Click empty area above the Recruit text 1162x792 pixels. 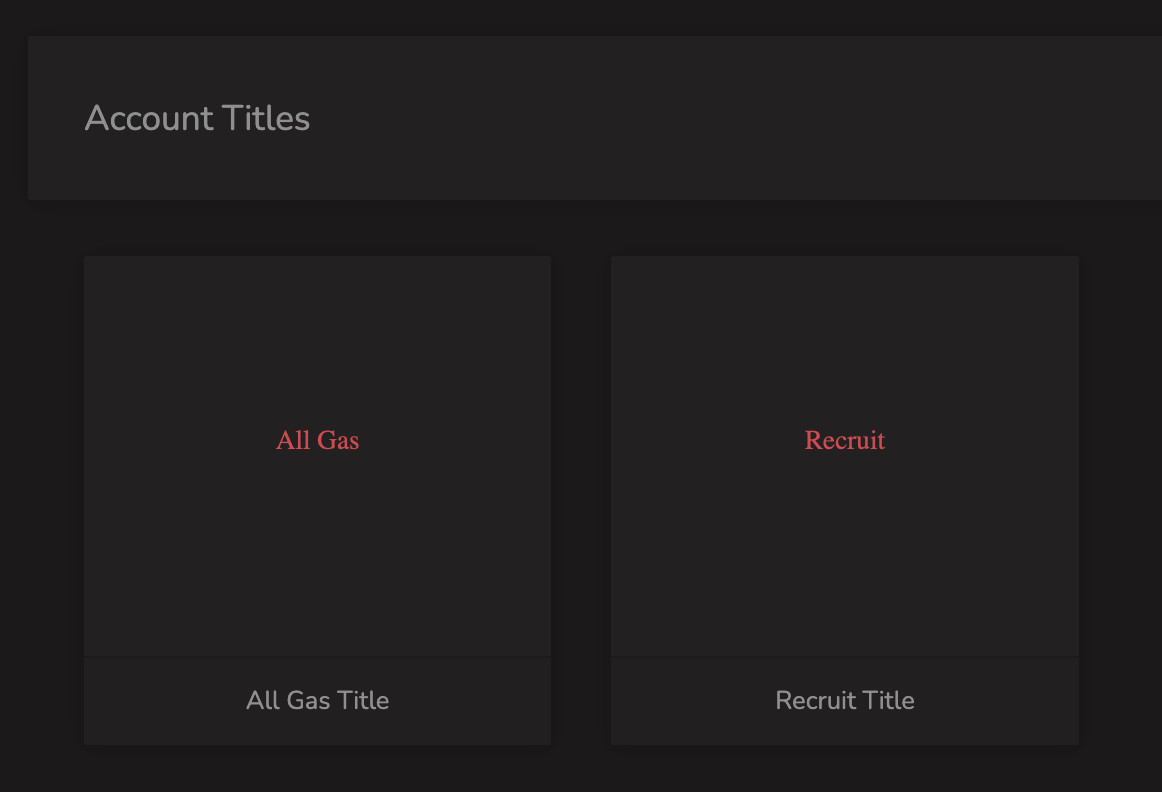point(845,341)
